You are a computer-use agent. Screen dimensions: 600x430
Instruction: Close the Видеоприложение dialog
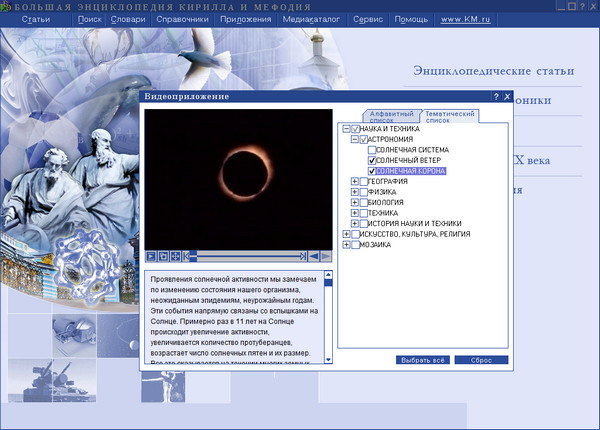(508, 97)
